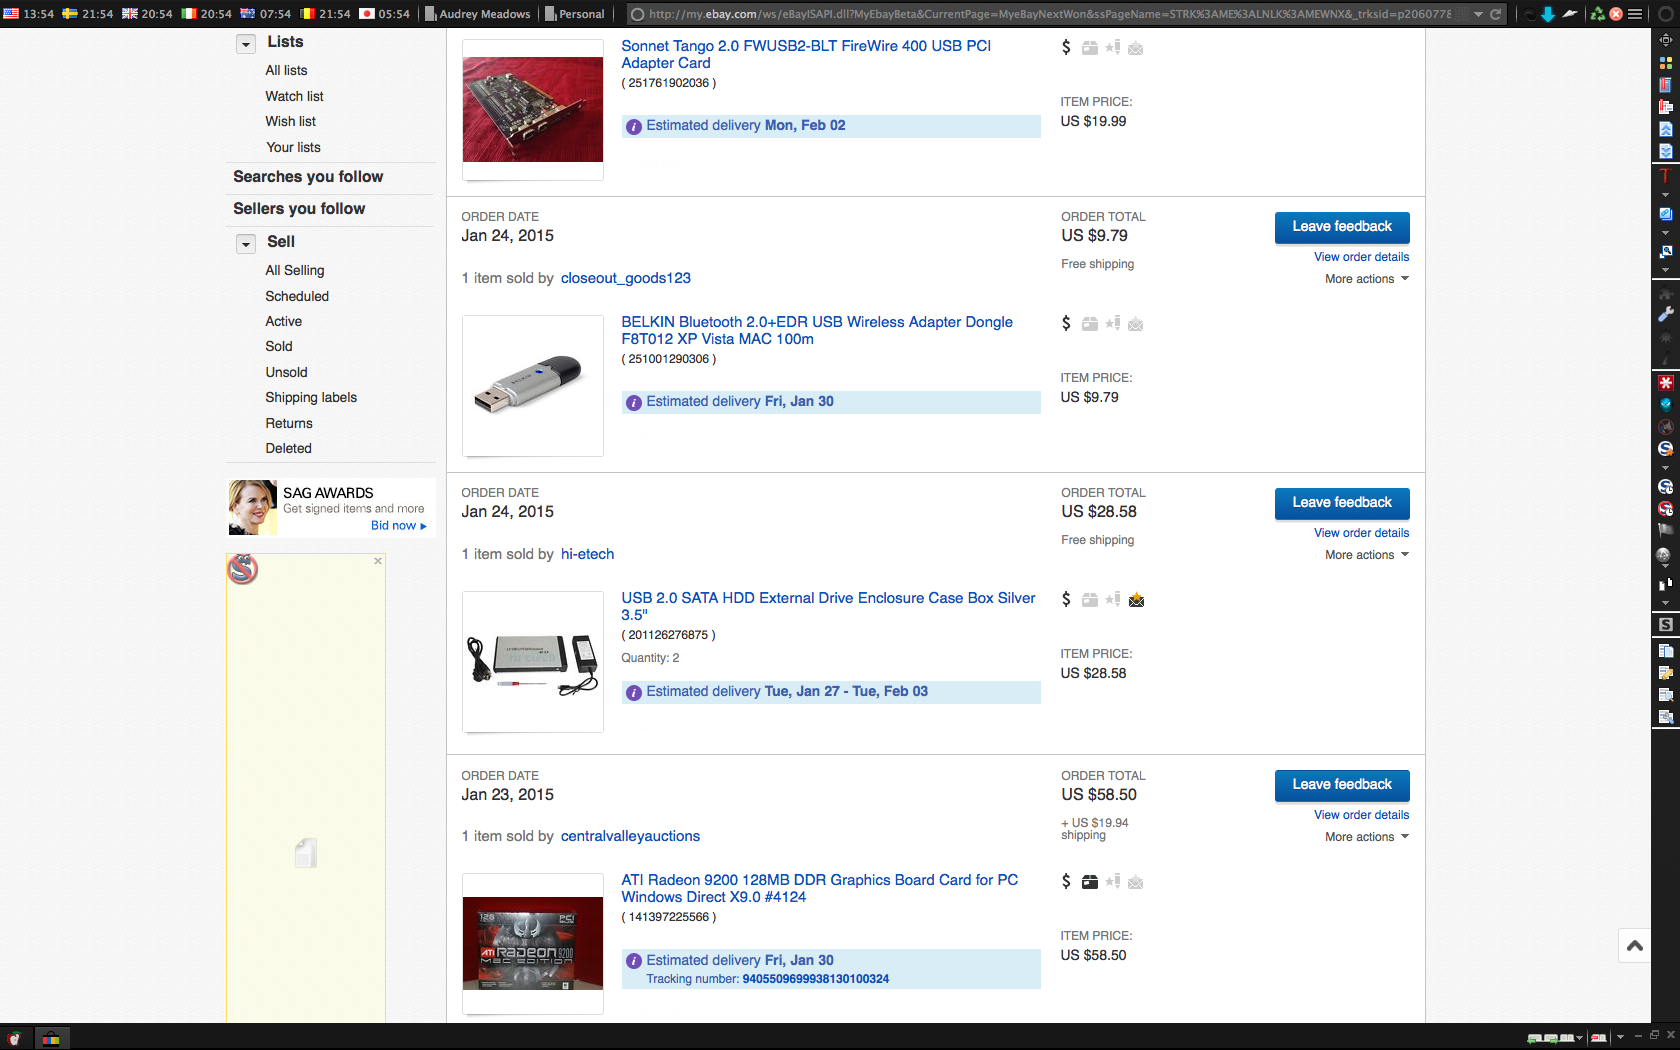Click Bid now in SAG Awards ad
The width and height of the screenshot is (1680, 1050).
[x=398, y=525]
